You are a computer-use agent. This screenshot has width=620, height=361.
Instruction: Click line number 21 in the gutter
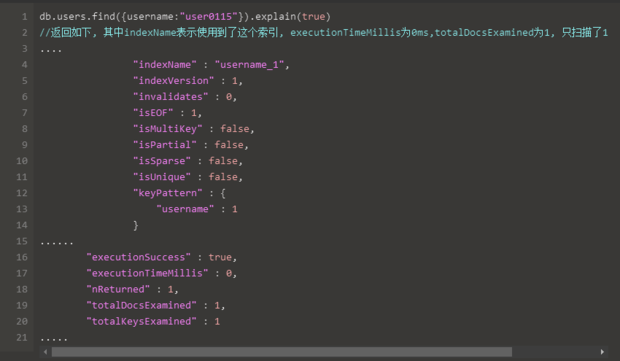22,337
